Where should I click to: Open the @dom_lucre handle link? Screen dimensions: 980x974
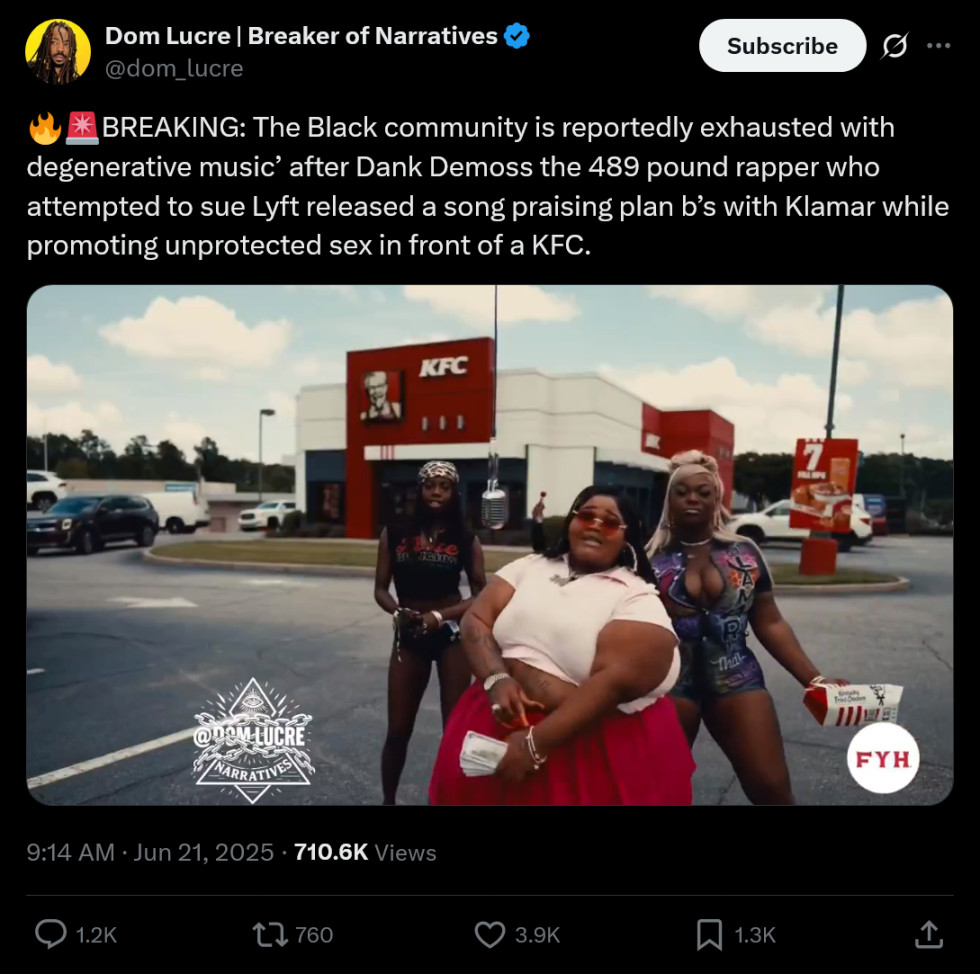[x=174, y=68]
